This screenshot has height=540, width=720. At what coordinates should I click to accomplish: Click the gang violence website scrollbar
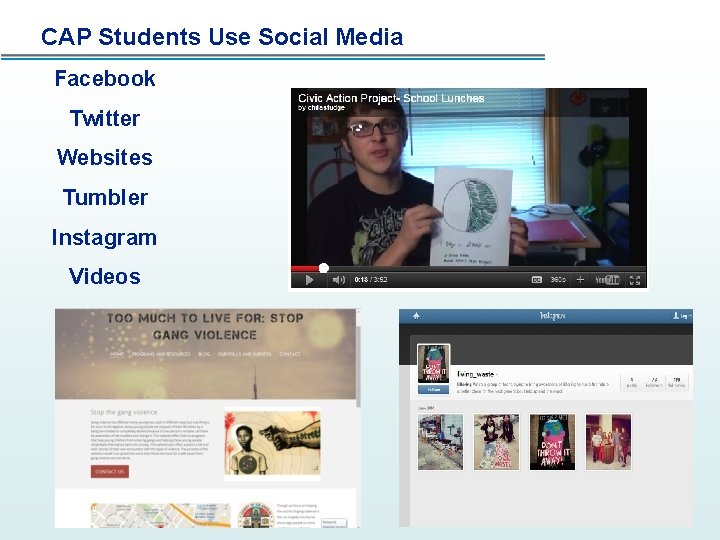pos(358,366)
